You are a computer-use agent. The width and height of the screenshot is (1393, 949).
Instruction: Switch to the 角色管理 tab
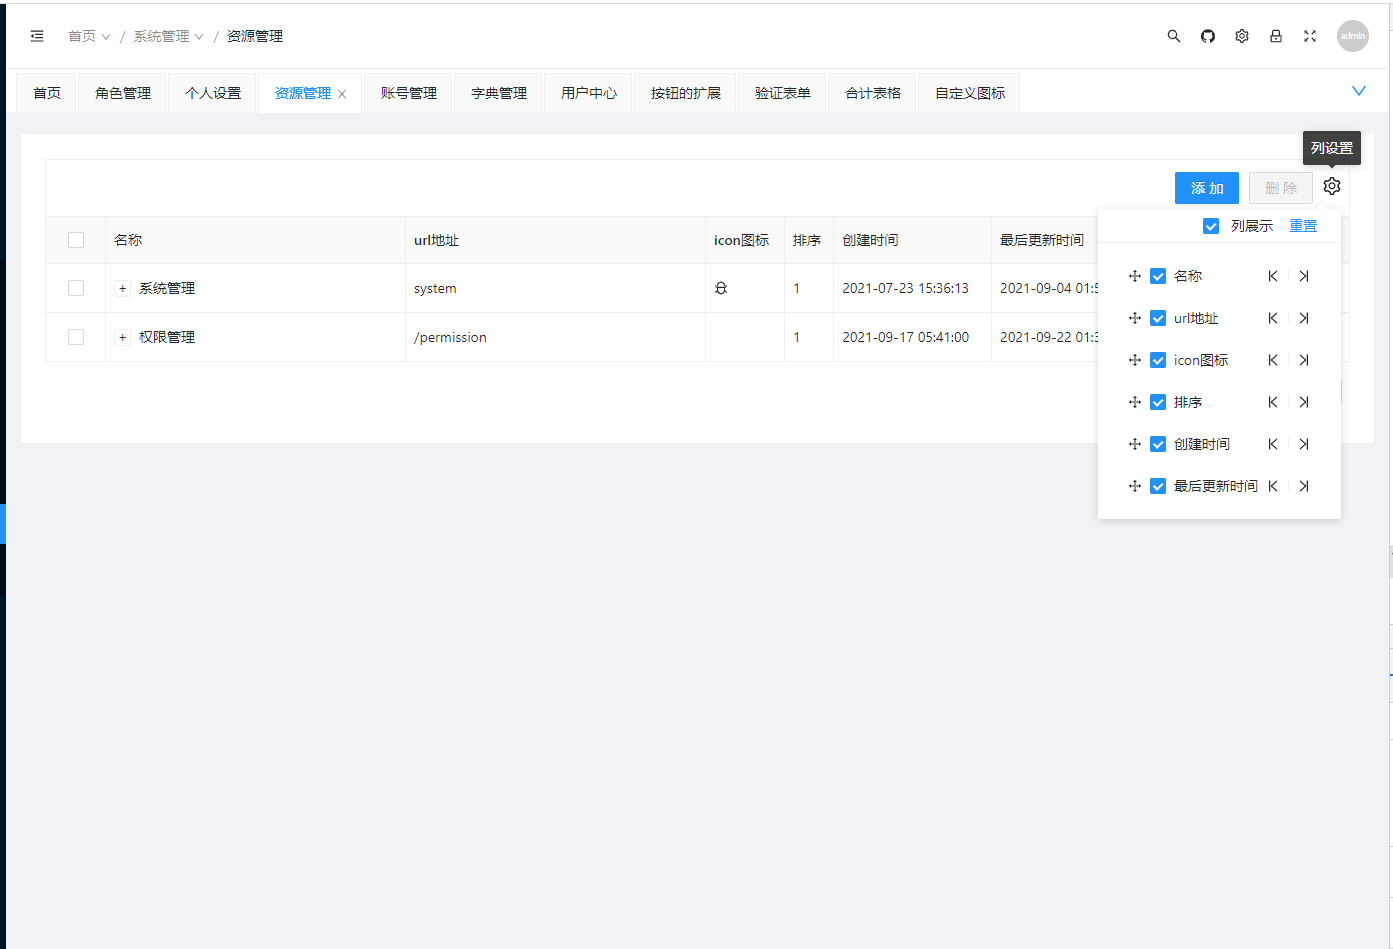pos(121,92)
